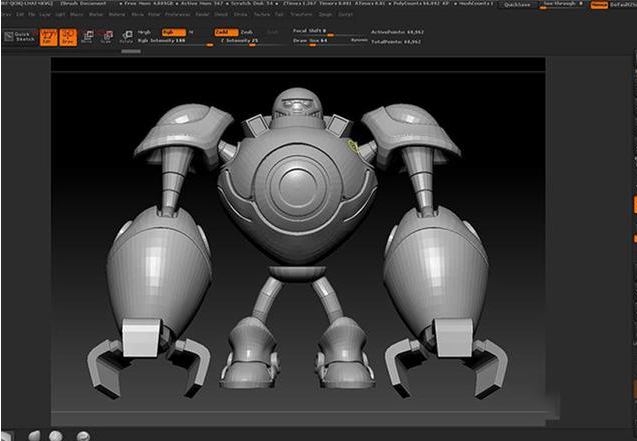Open the Light menu
Viewport: 637px width, 441px height.
[x=60, y=14]
